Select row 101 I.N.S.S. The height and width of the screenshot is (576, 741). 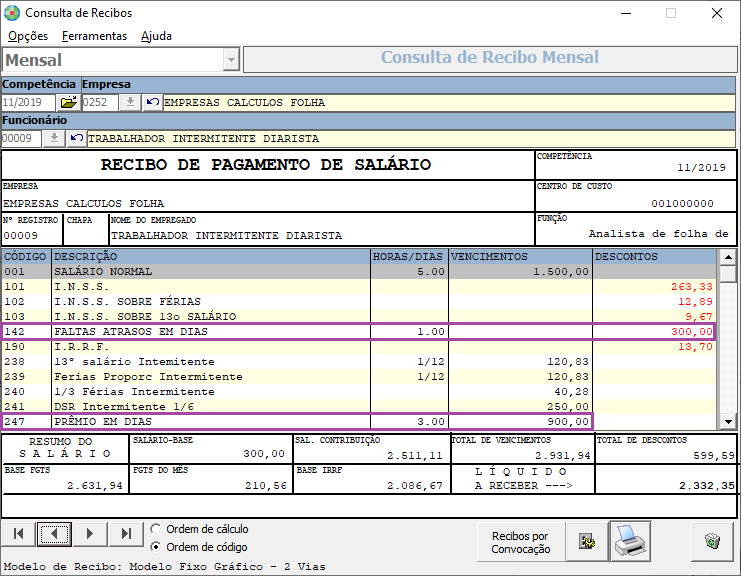pos(359,286)
